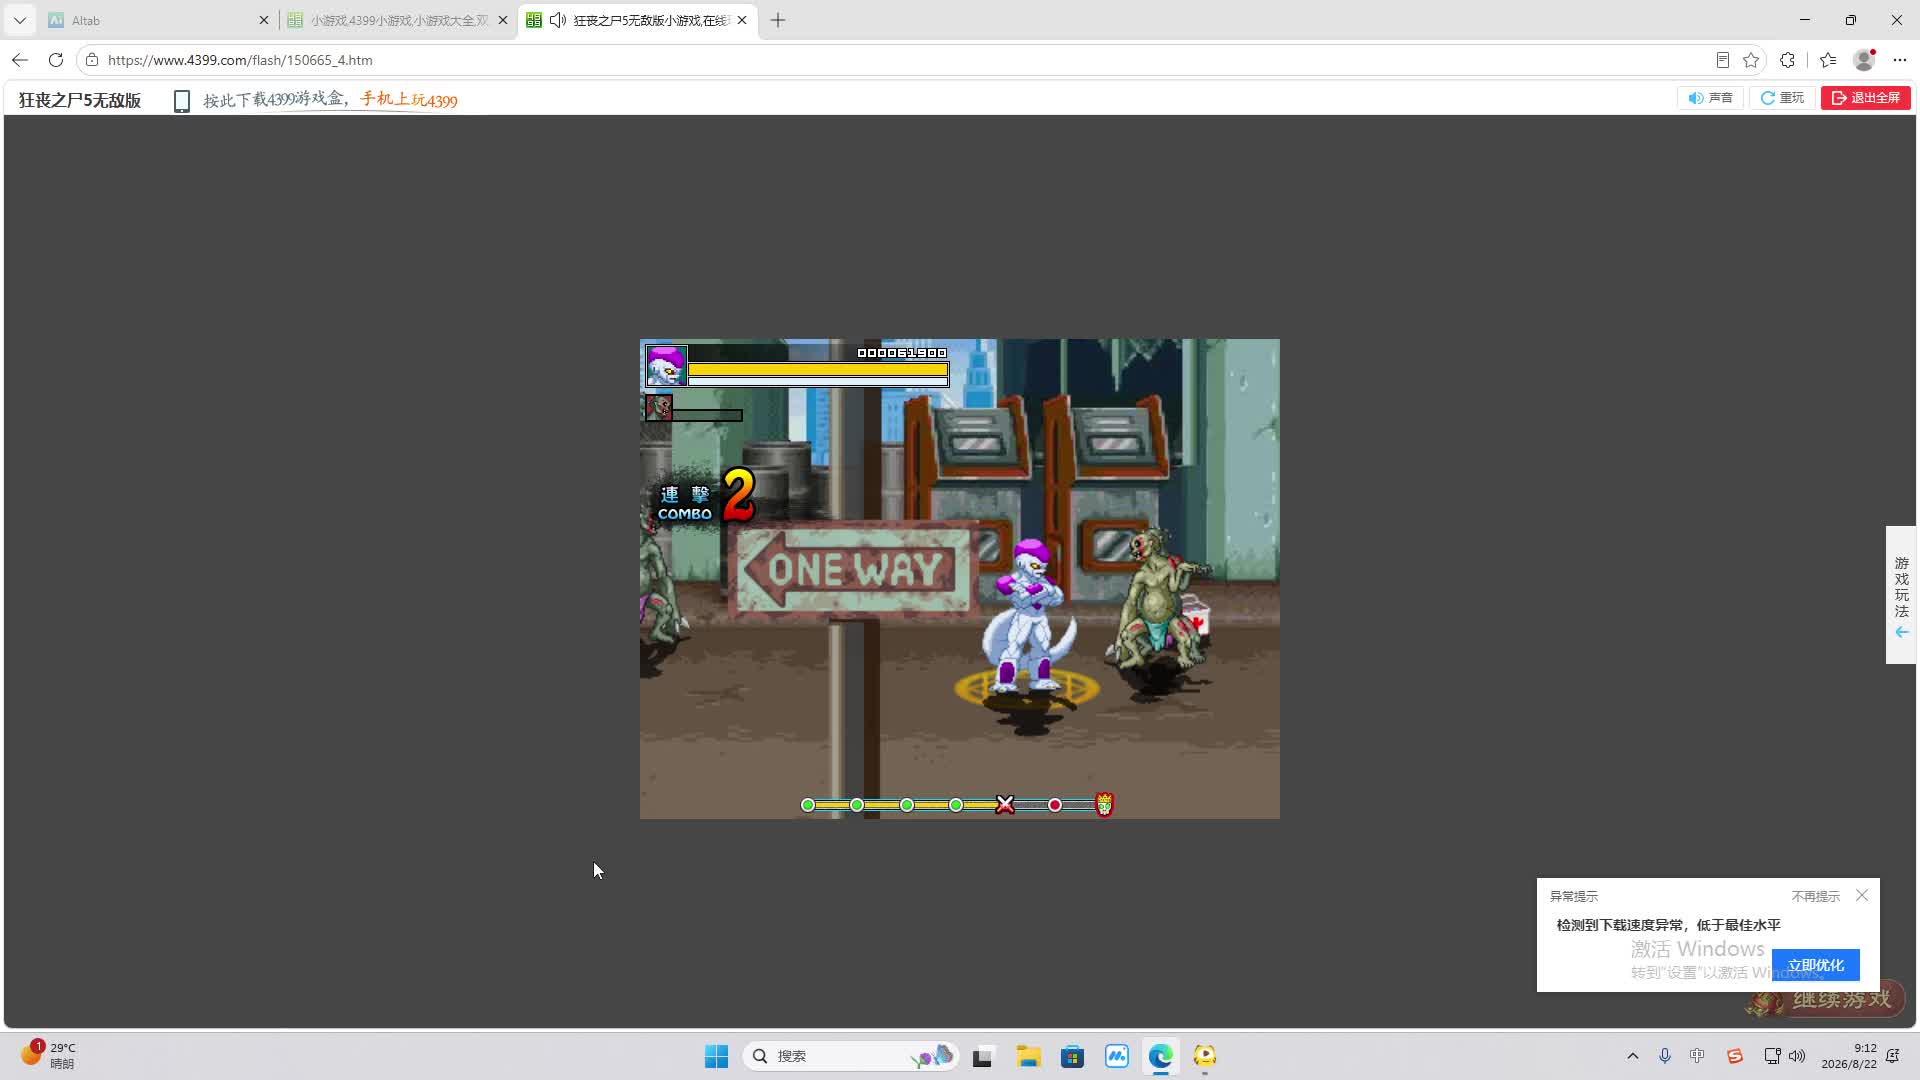Close the Altab tab
The width and height of the screenshot is (1920, 1080).
tap(264, 20)
